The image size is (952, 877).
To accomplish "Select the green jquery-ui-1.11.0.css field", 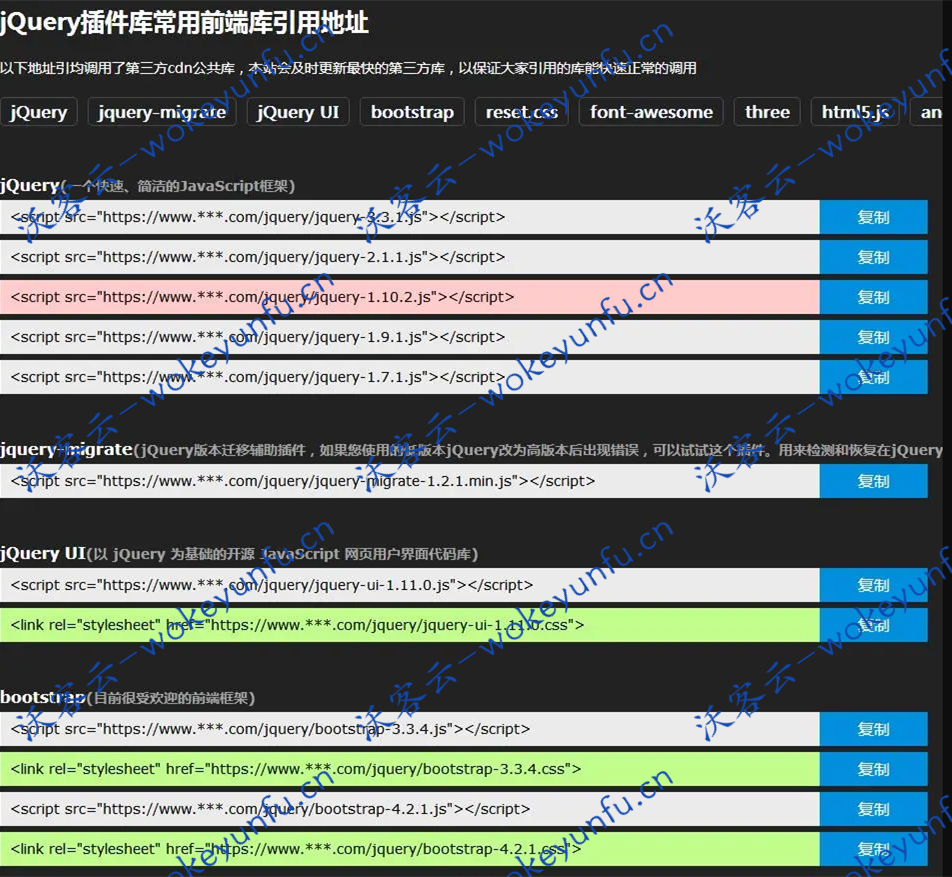I will point(410,625).
